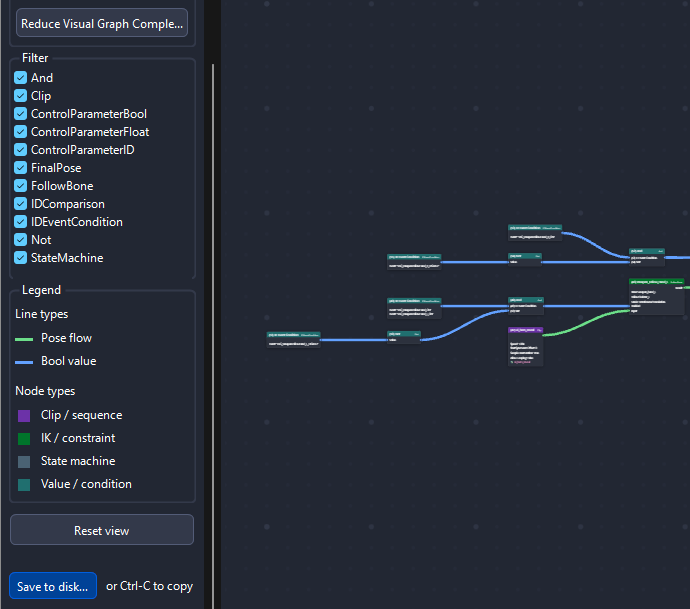Click Save to disk button
This screenshot has width=690, height=609.
coord(53,586)
